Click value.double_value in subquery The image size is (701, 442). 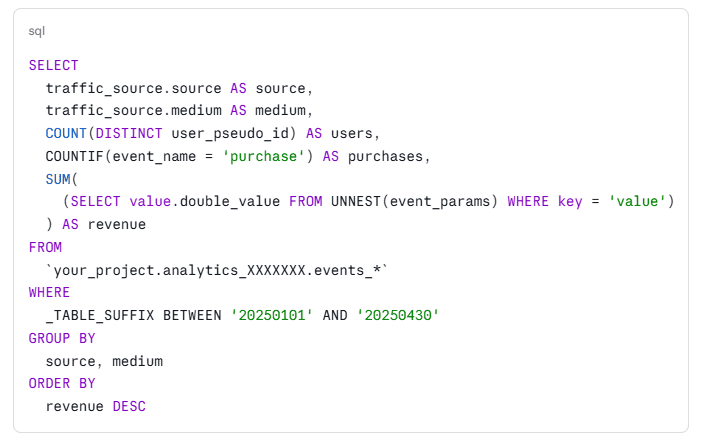(x=205, y=202)
